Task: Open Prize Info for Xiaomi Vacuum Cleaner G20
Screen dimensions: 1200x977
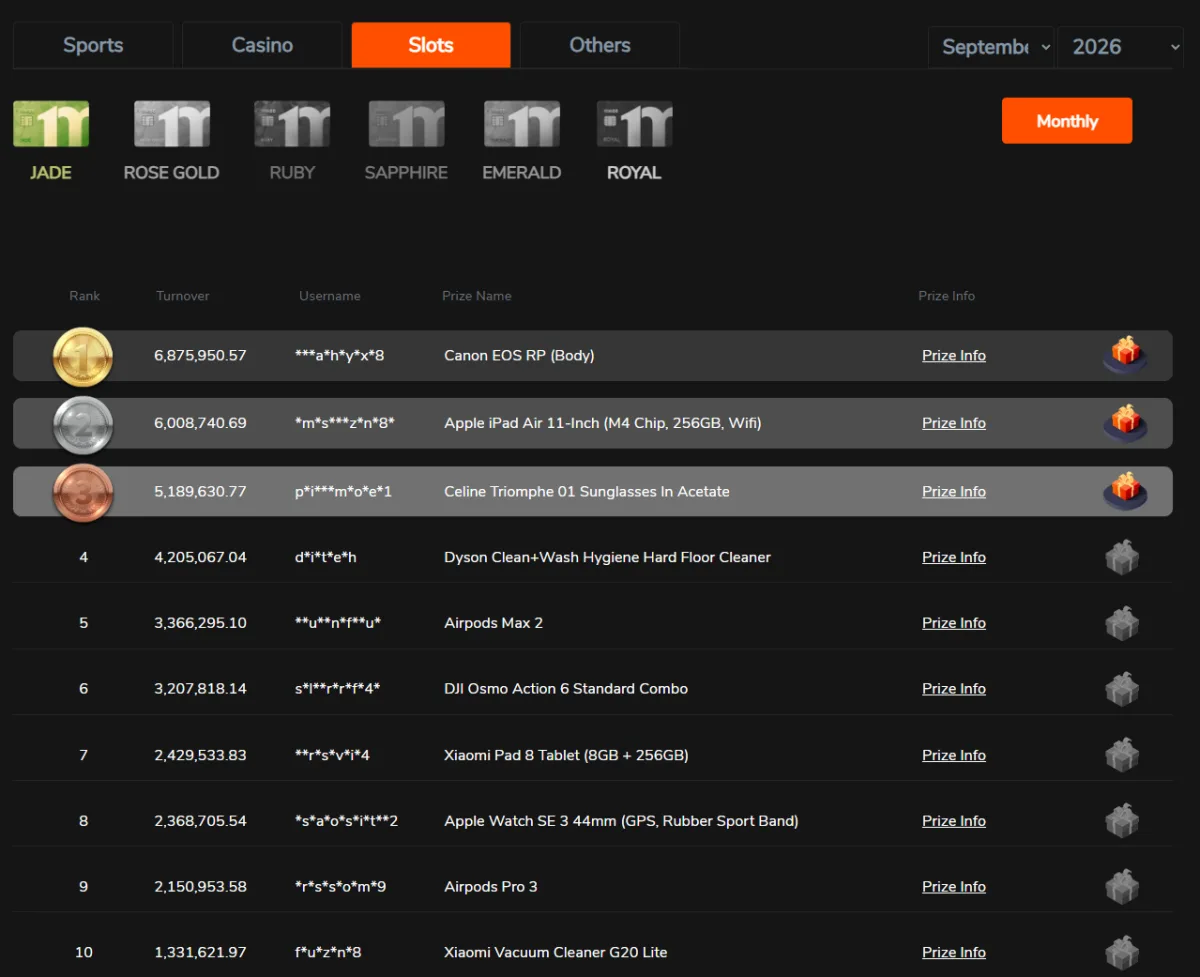Action: pyautogui.click(x=954, y=952)
